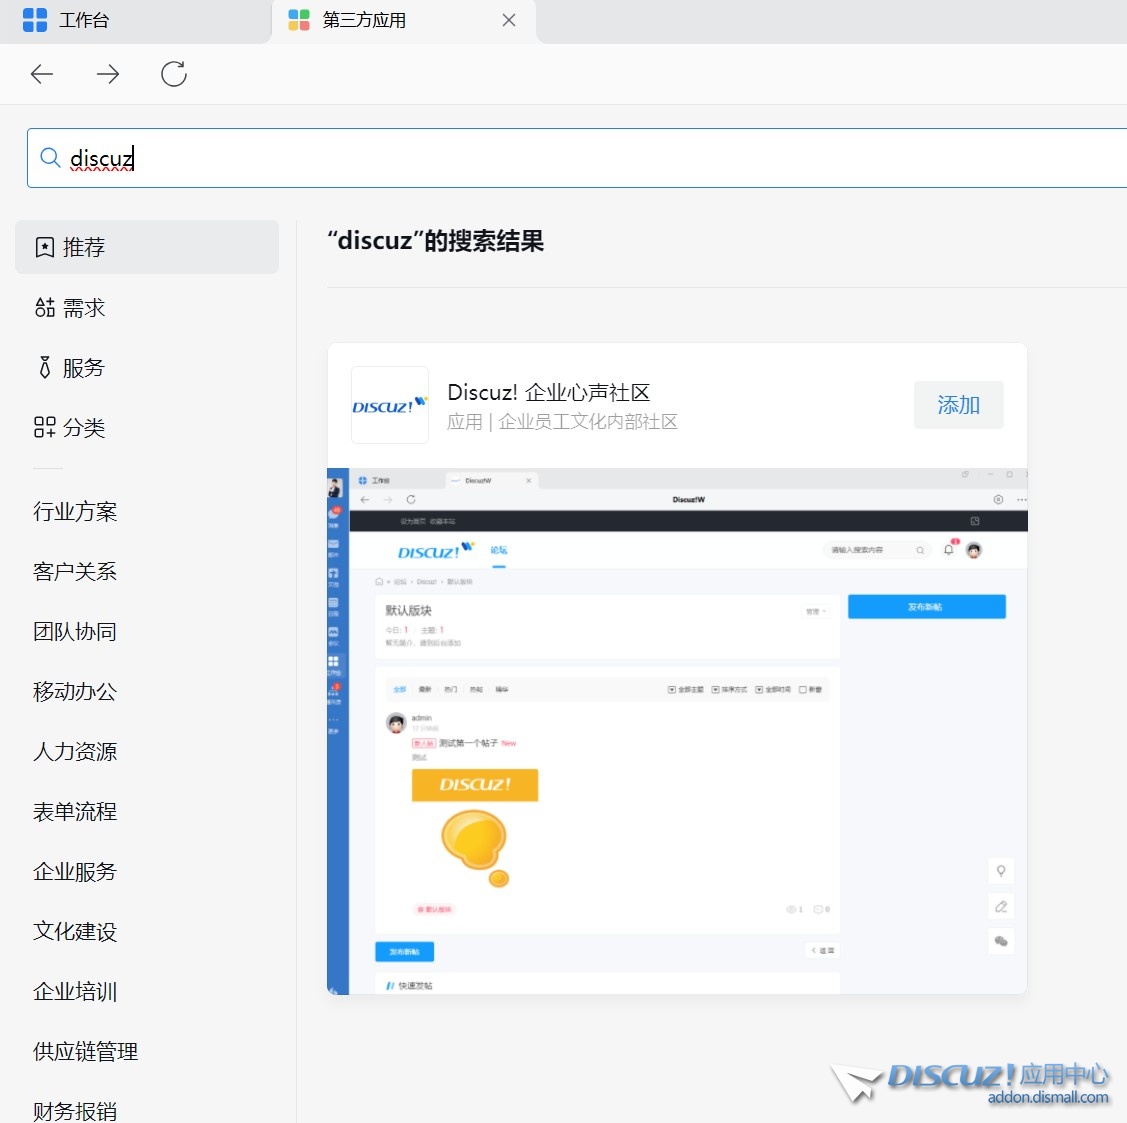
Task: Choose 供应链管理 category
Action: coord(86,1052)
